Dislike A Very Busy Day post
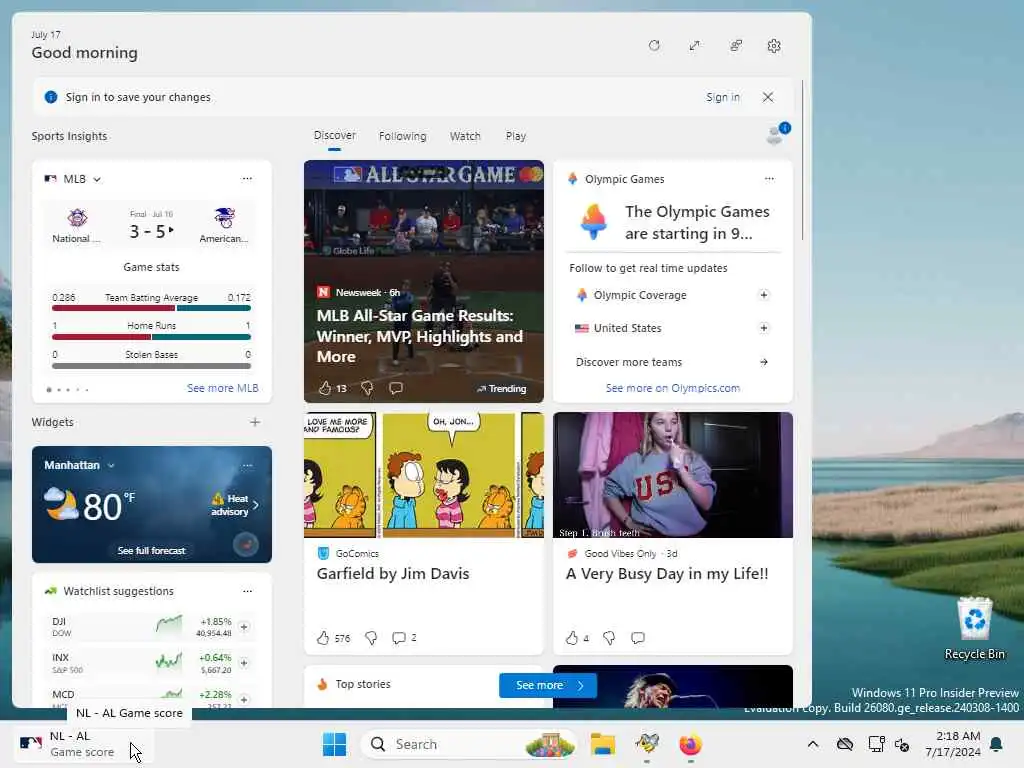 pyautogui.click(x=609, y=638)
